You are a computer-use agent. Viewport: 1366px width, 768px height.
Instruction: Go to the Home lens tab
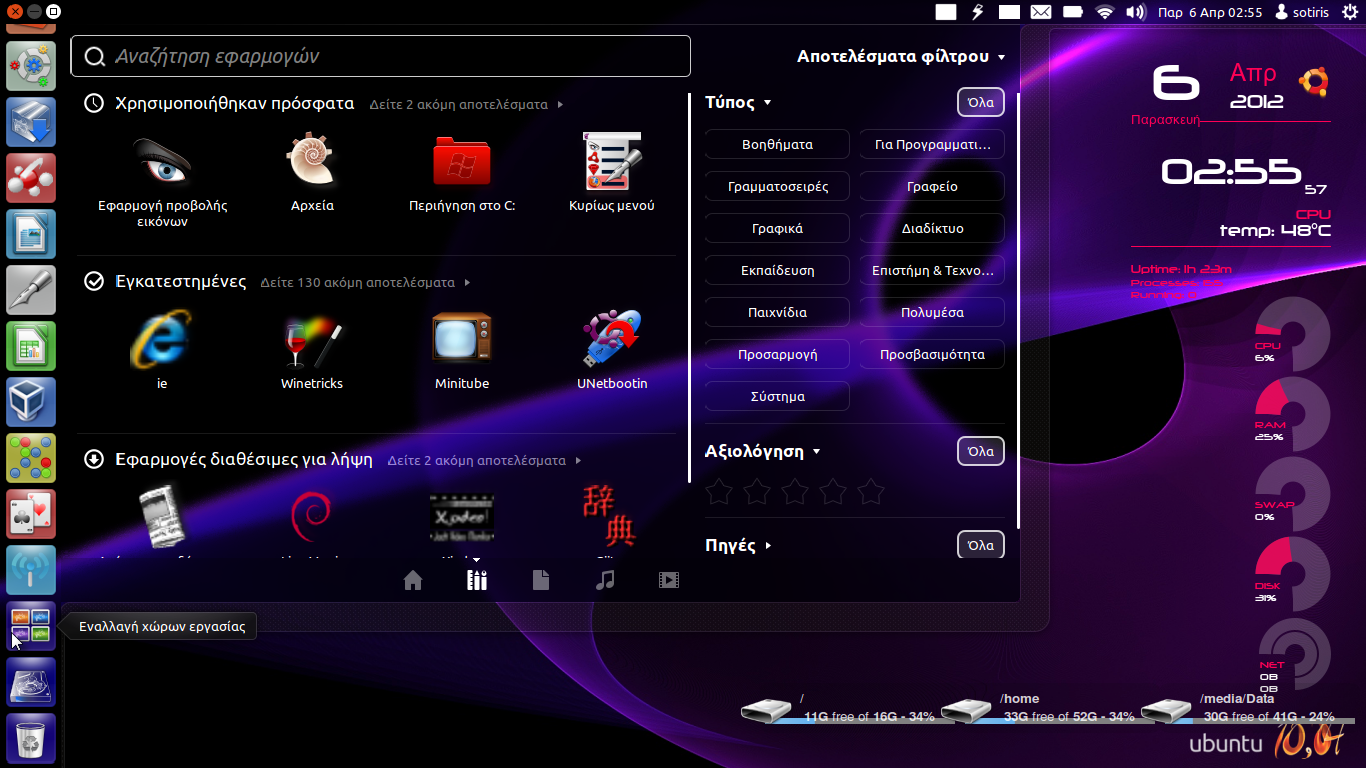point(413,580)
